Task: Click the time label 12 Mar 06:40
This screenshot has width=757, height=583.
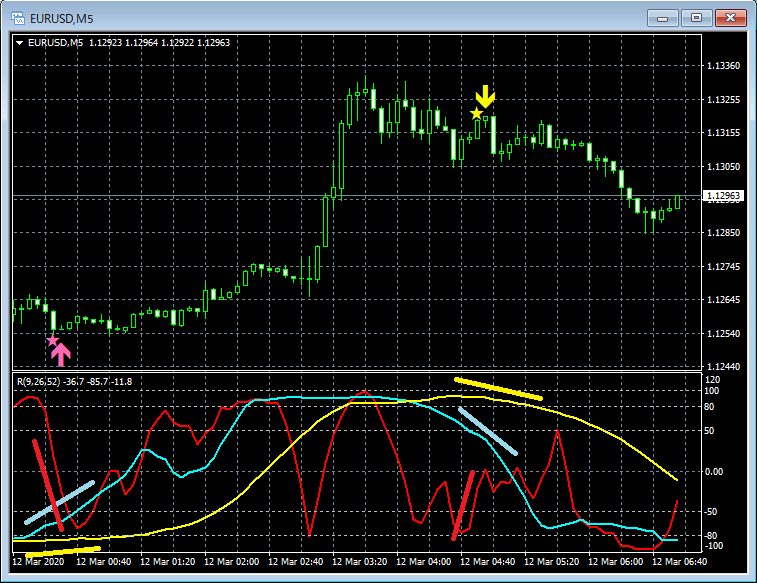Action: coord(680,562)
